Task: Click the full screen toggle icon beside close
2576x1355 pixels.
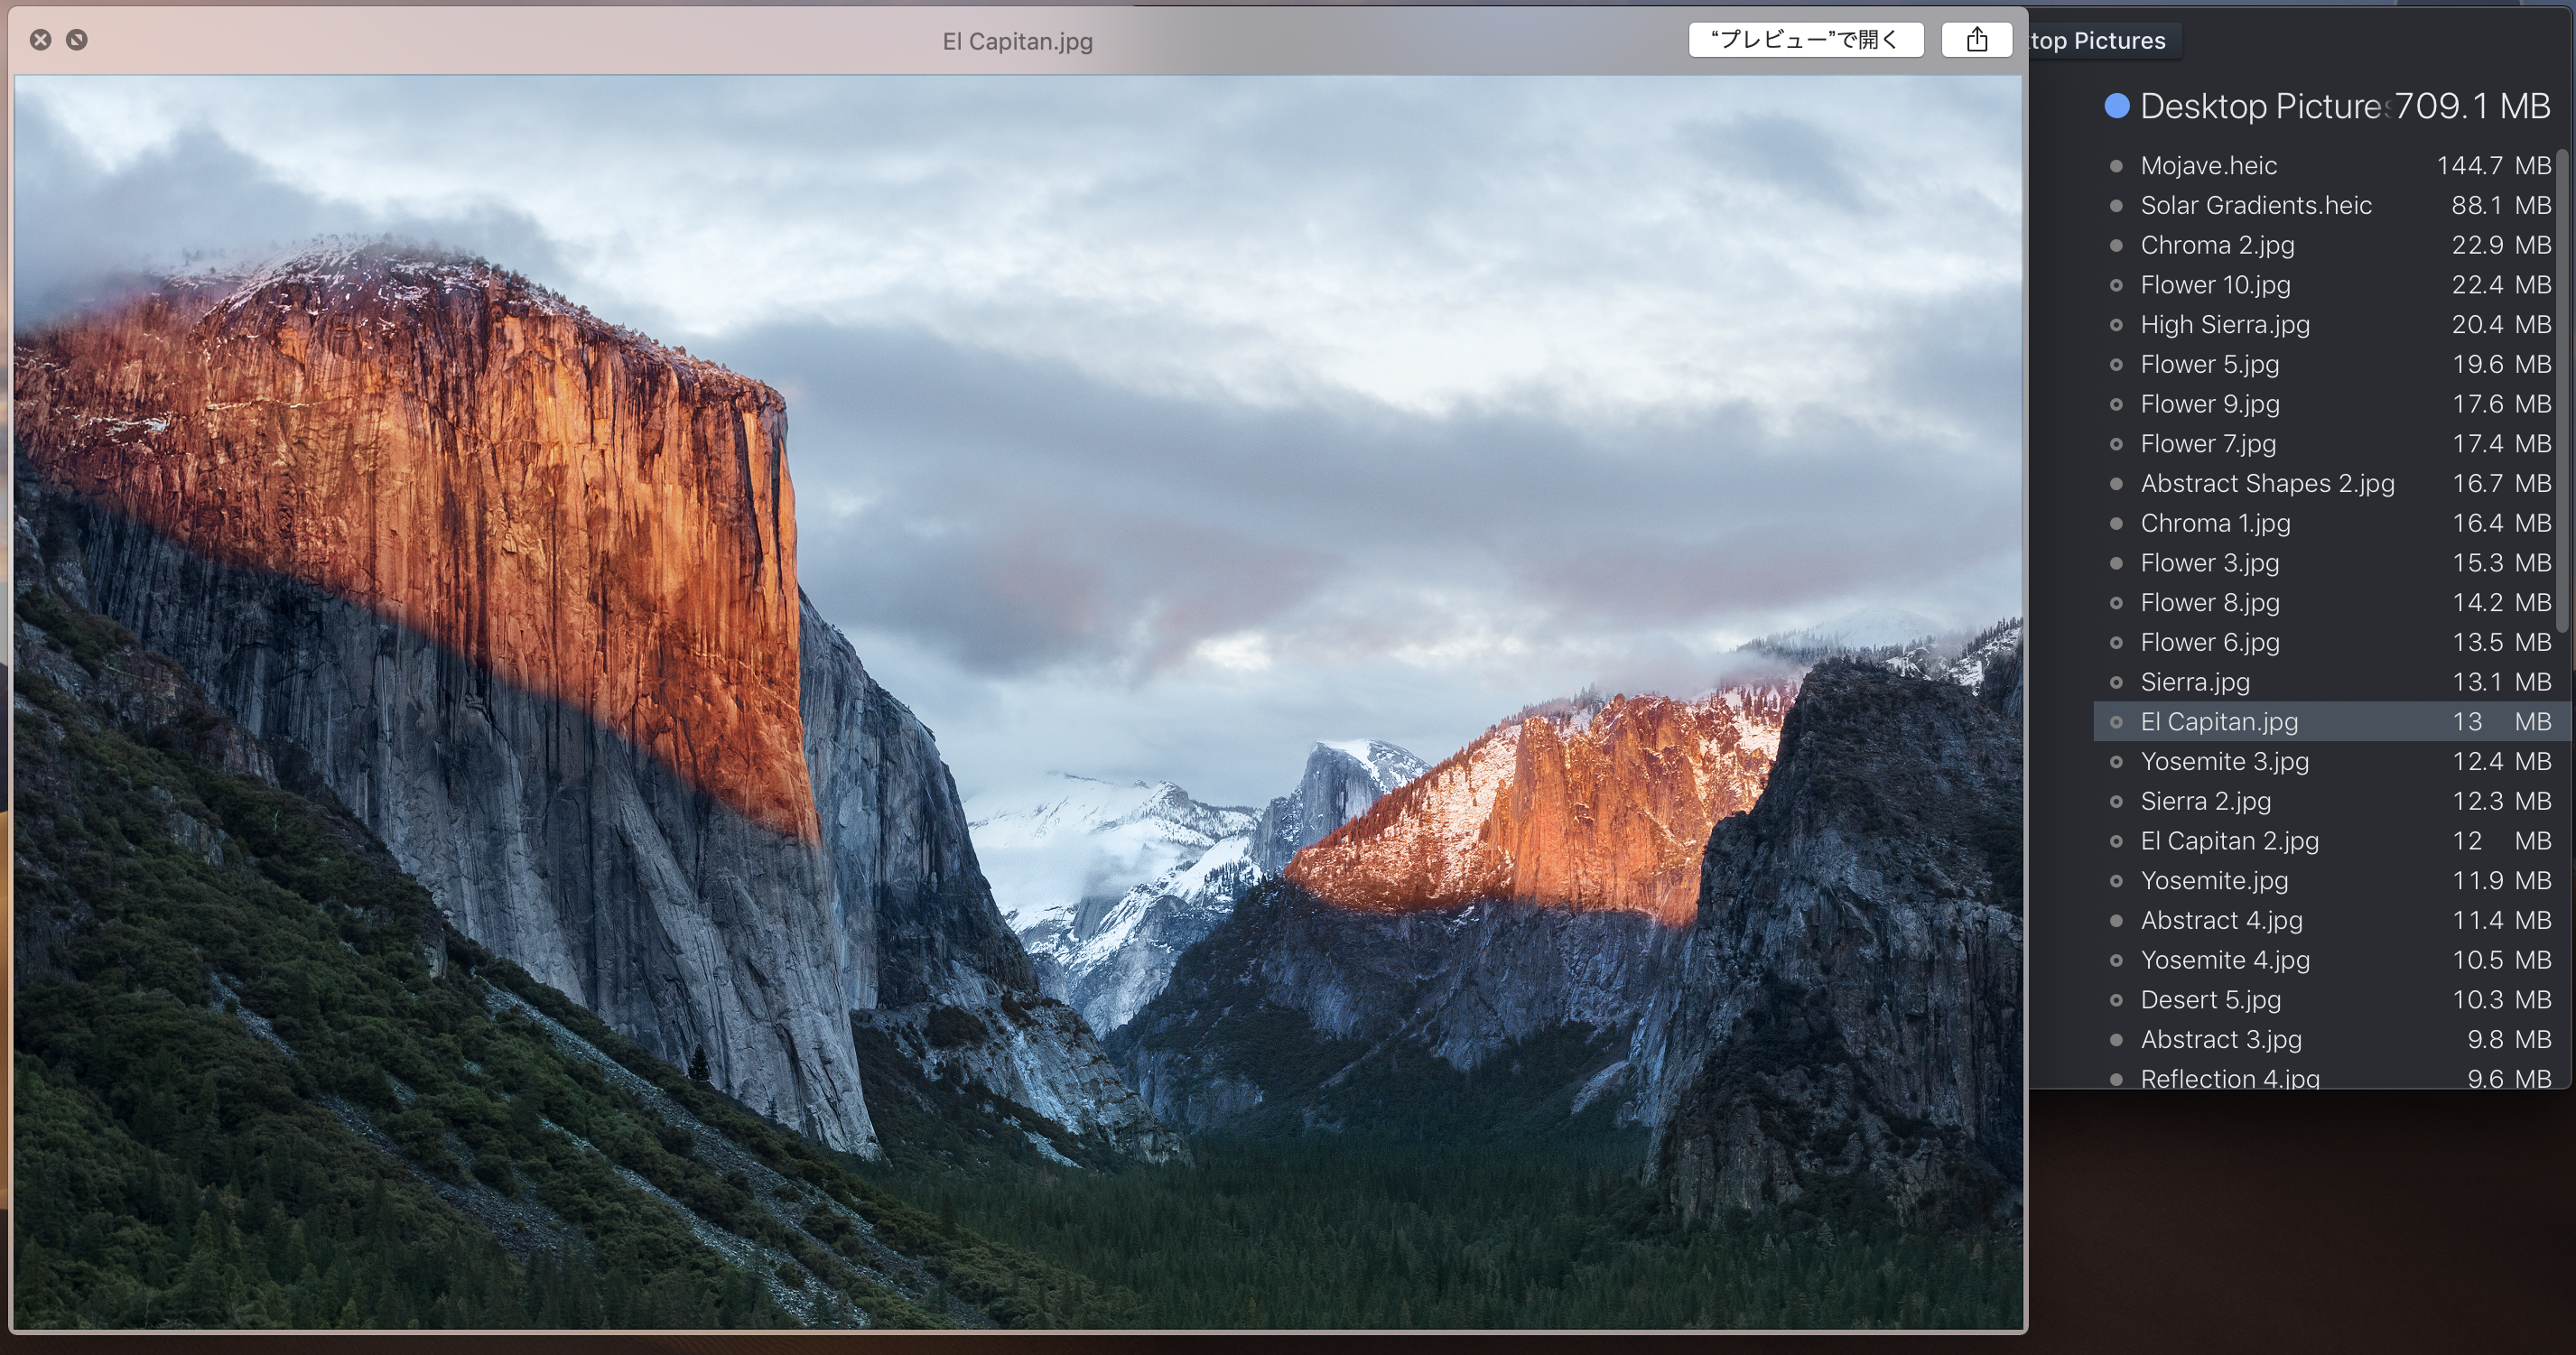Action: point(77,40)
